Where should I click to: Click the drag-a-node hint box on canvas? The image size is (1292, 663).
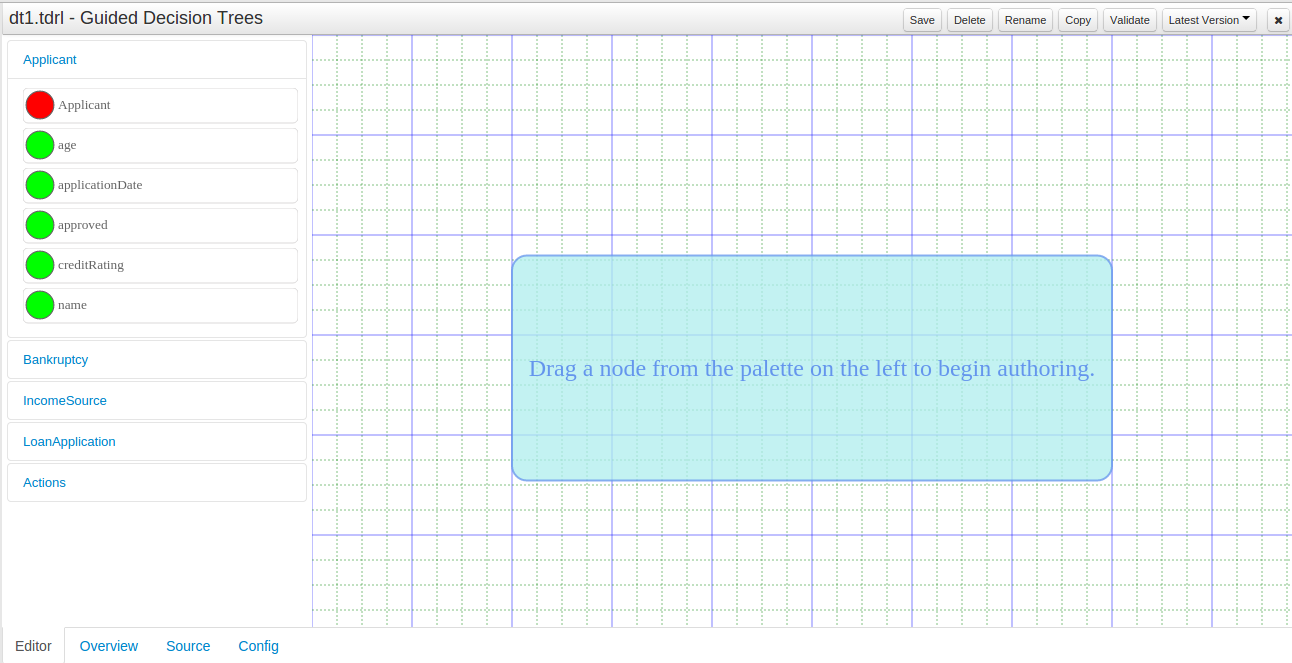pyautogui.click(x=811, y=368)
